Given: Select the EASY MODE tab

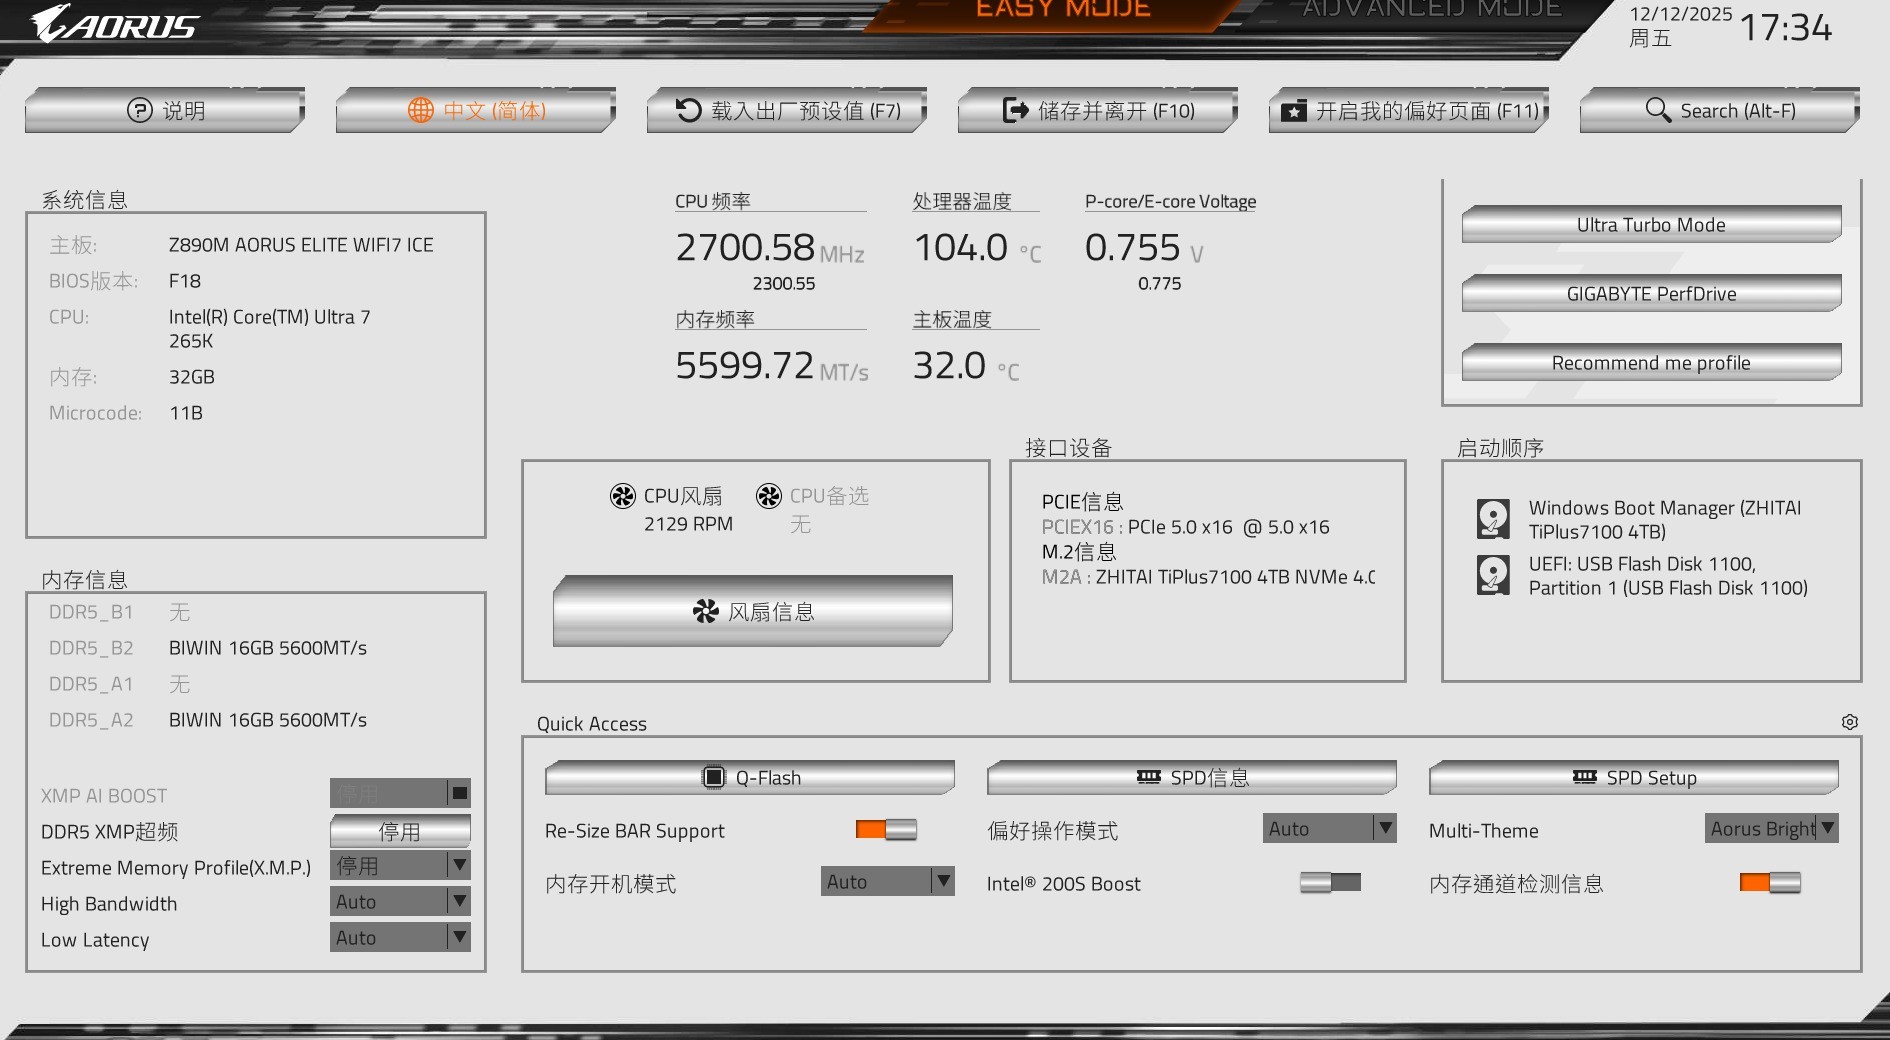Looking at the screenshot, I should click(x=1063, y=10).
